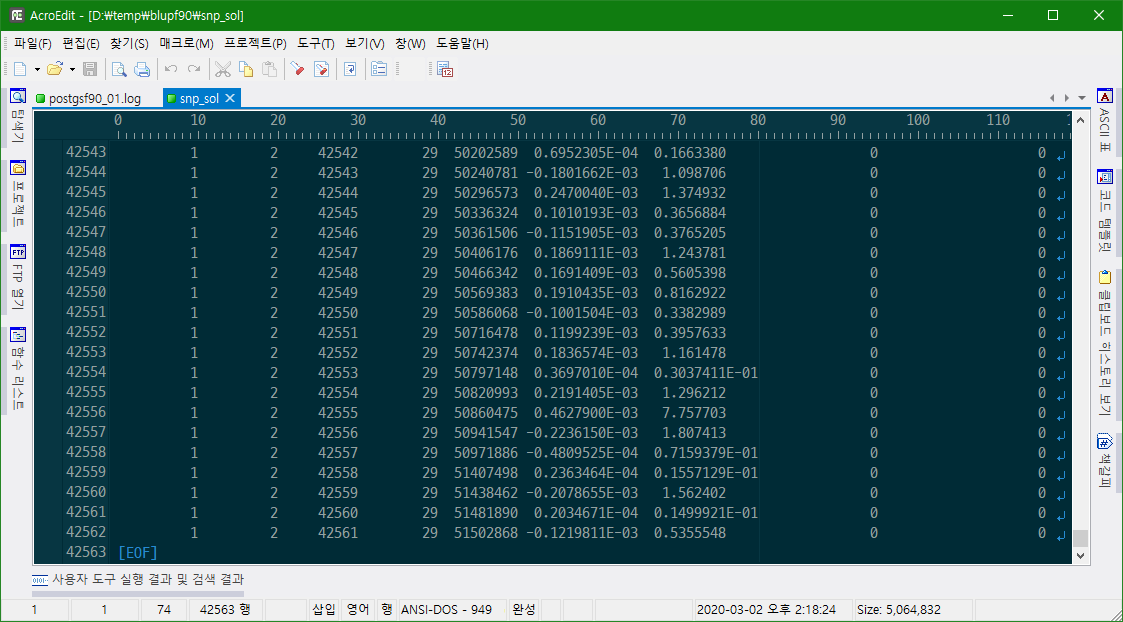Viewport: 1123px width, 622px height.
Task: Toggle the 행 selection mode in status bar
Action: (387, 610)
